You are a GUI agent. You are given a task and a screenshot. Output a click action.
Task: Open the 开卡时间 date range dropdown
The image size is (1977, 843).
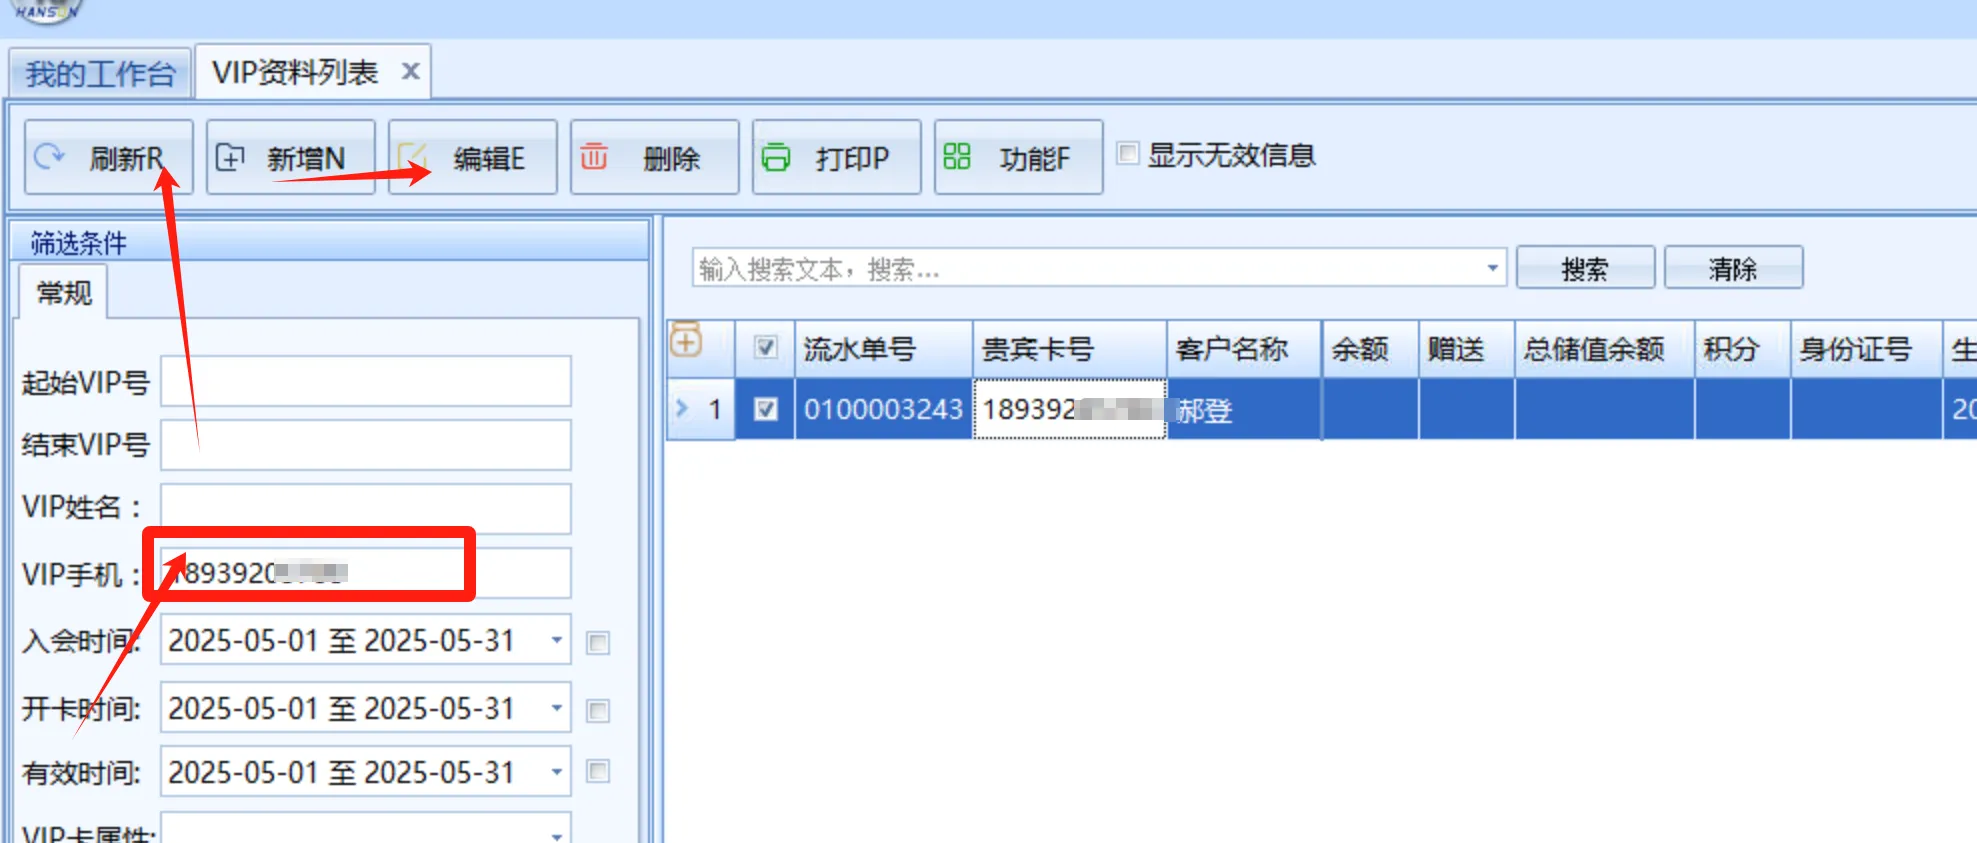click(556, 709)
